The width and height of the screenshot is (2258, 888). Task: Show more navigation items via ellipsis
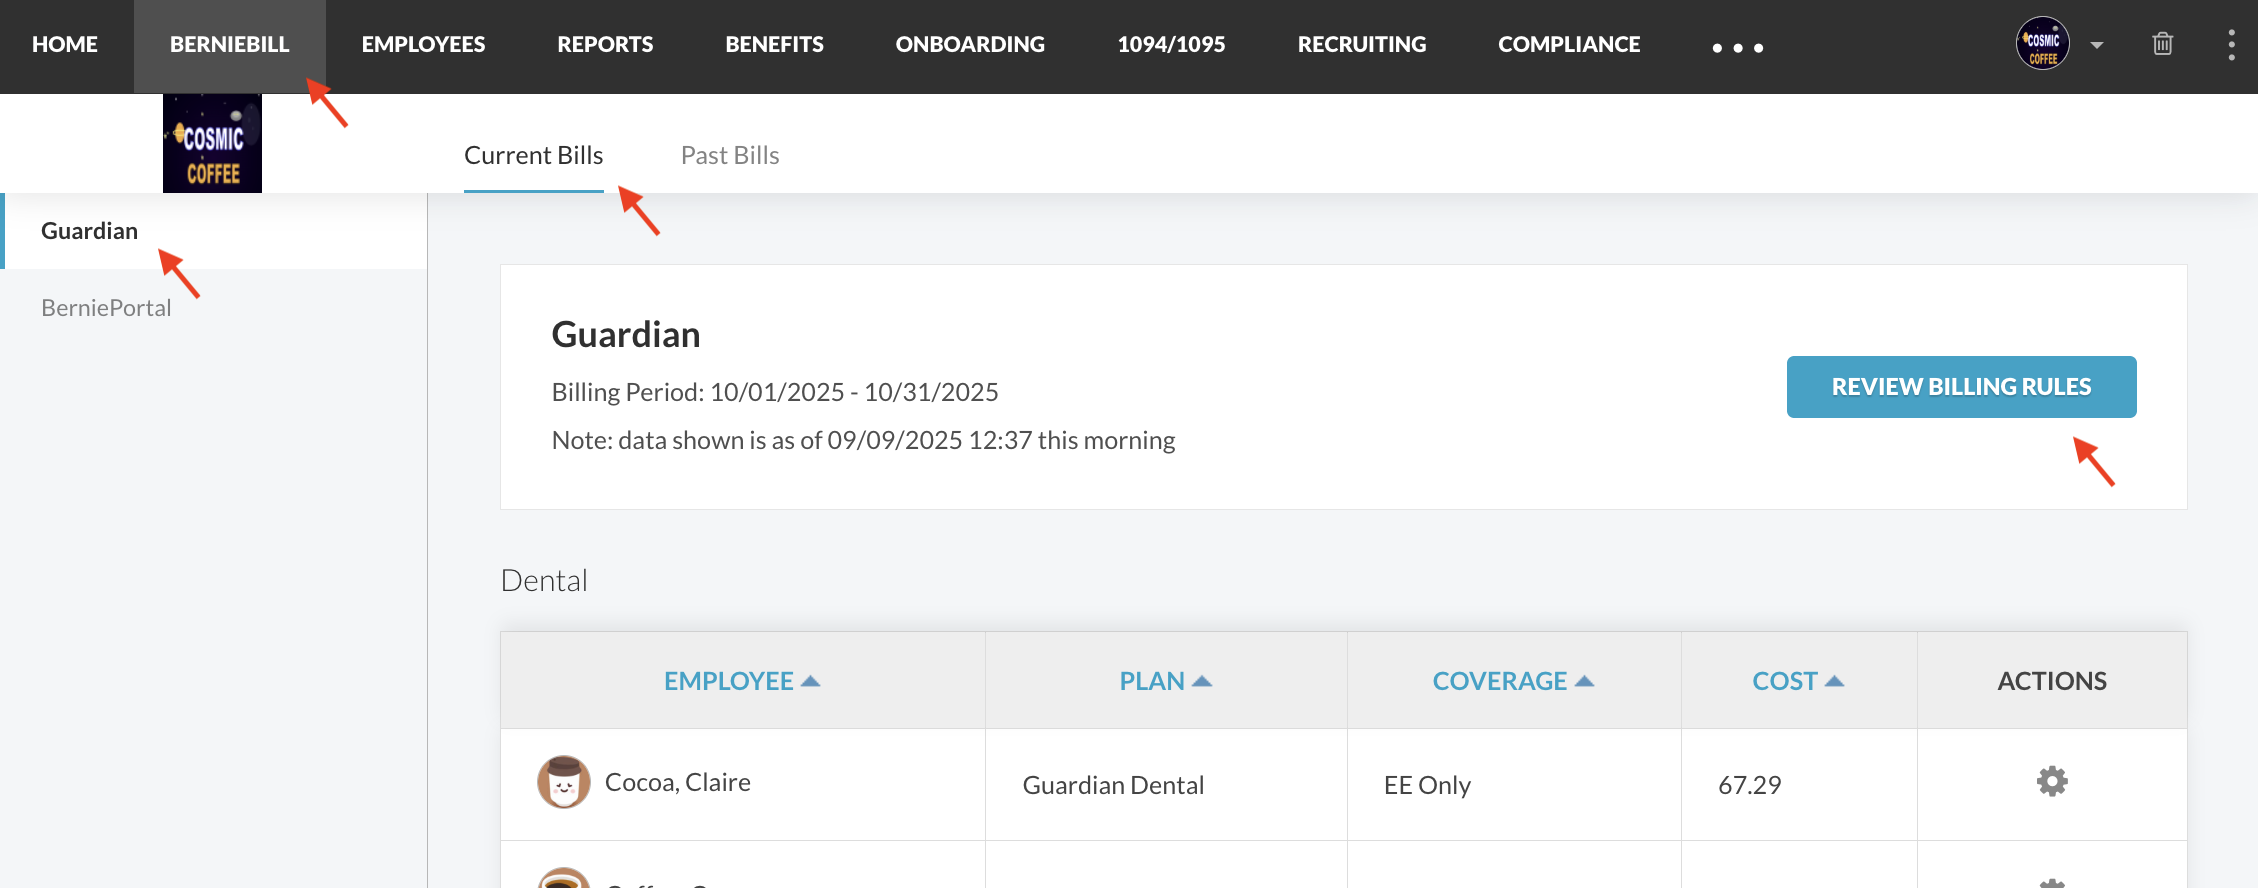(x=1738, y=47)
